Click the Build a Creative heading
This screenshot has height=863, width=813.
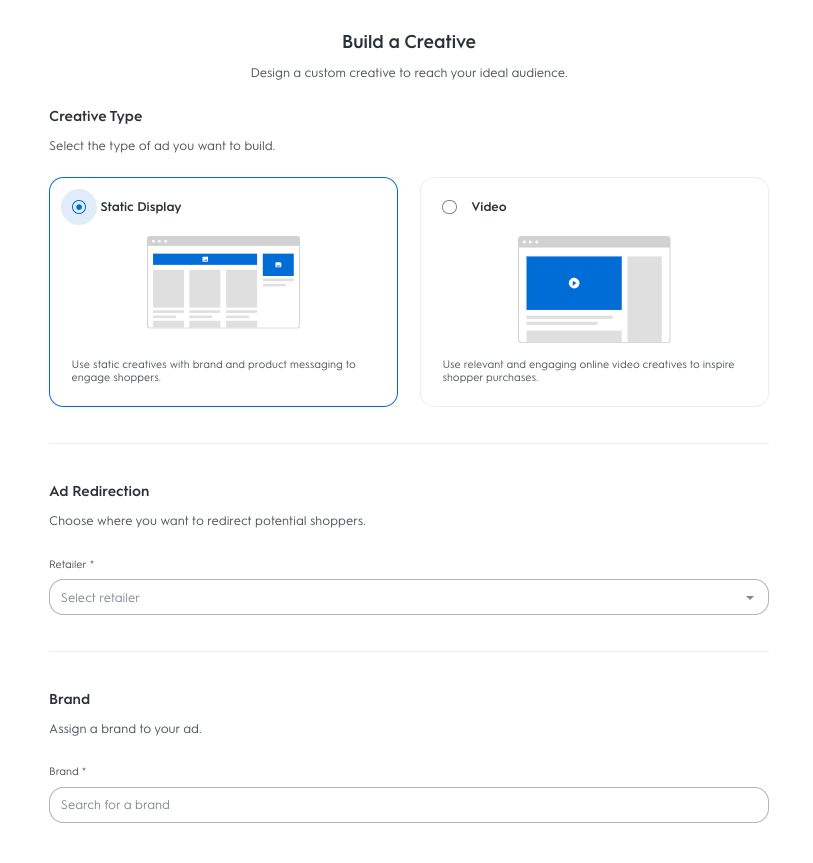pyautogui.click(x=408, y=42)
